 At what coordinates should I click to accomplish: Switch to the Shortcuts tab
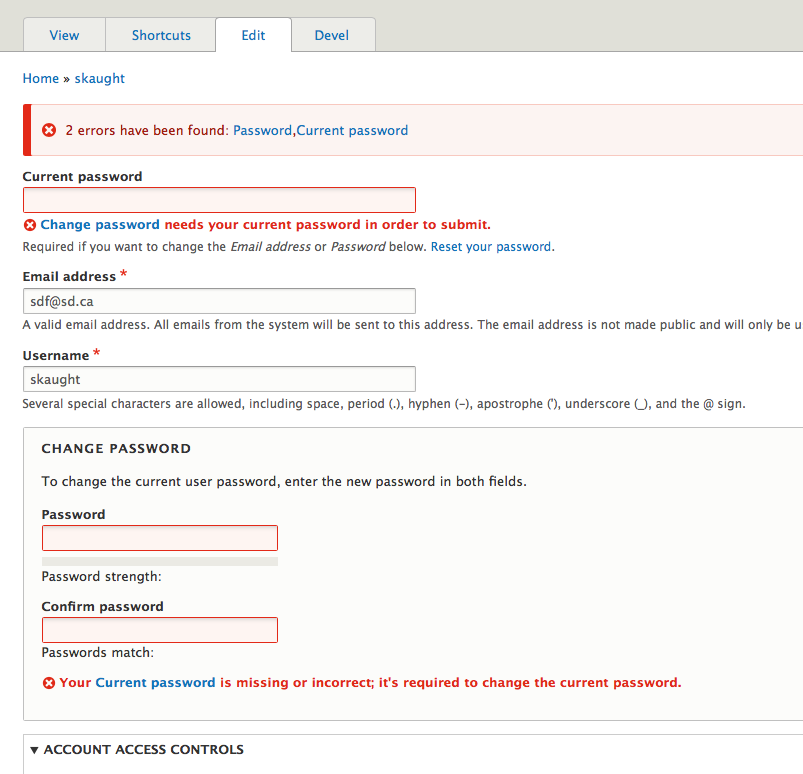point(161,35)
